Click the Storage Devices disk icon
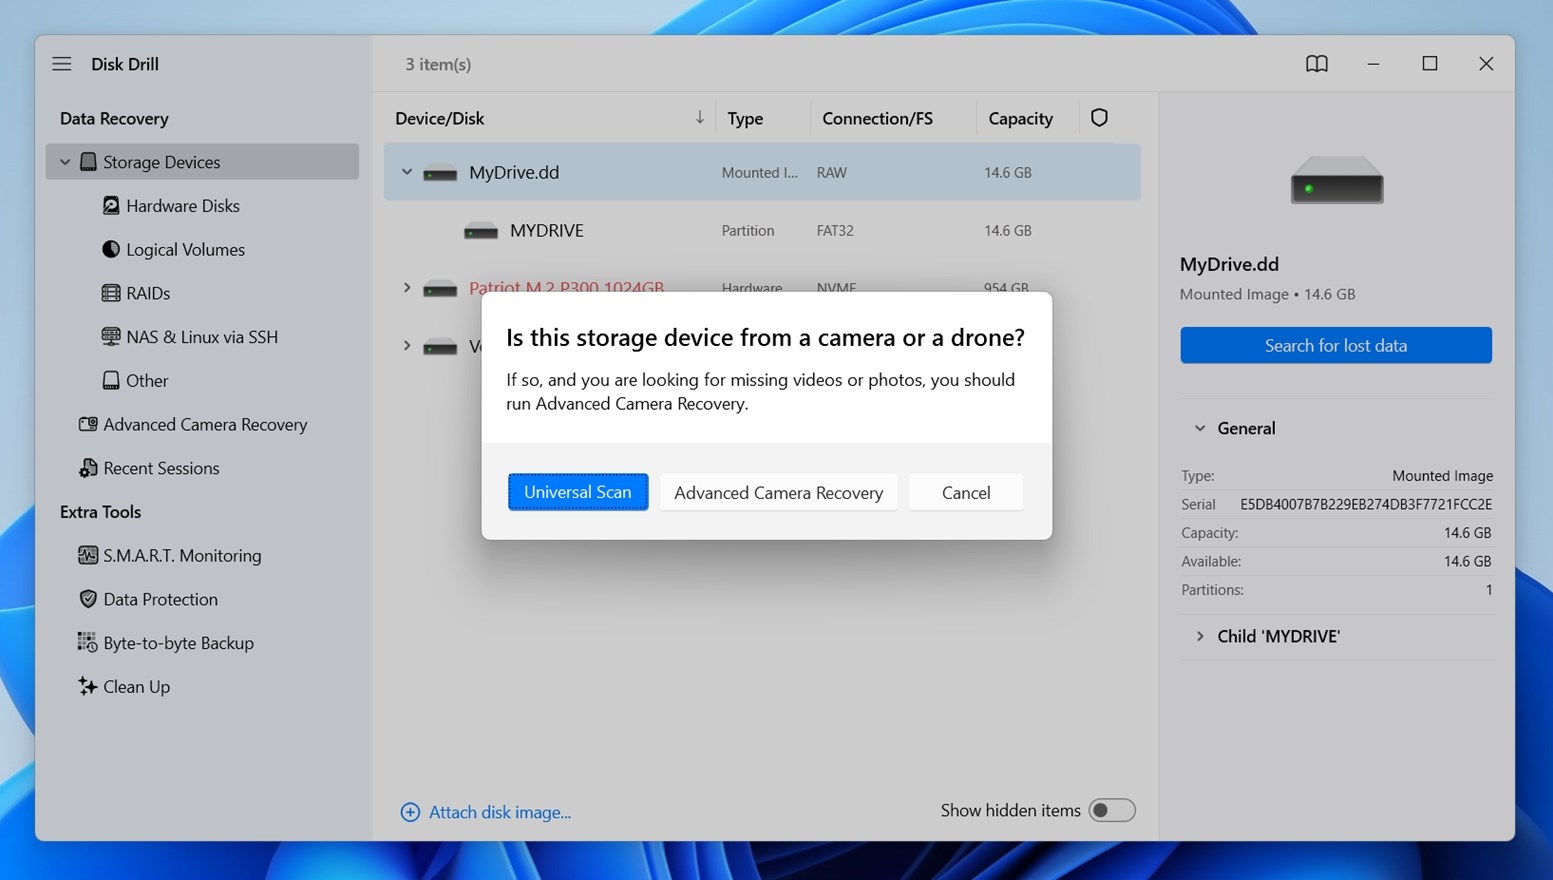Viewport: 1553px width, 880px height. (88, 162)
